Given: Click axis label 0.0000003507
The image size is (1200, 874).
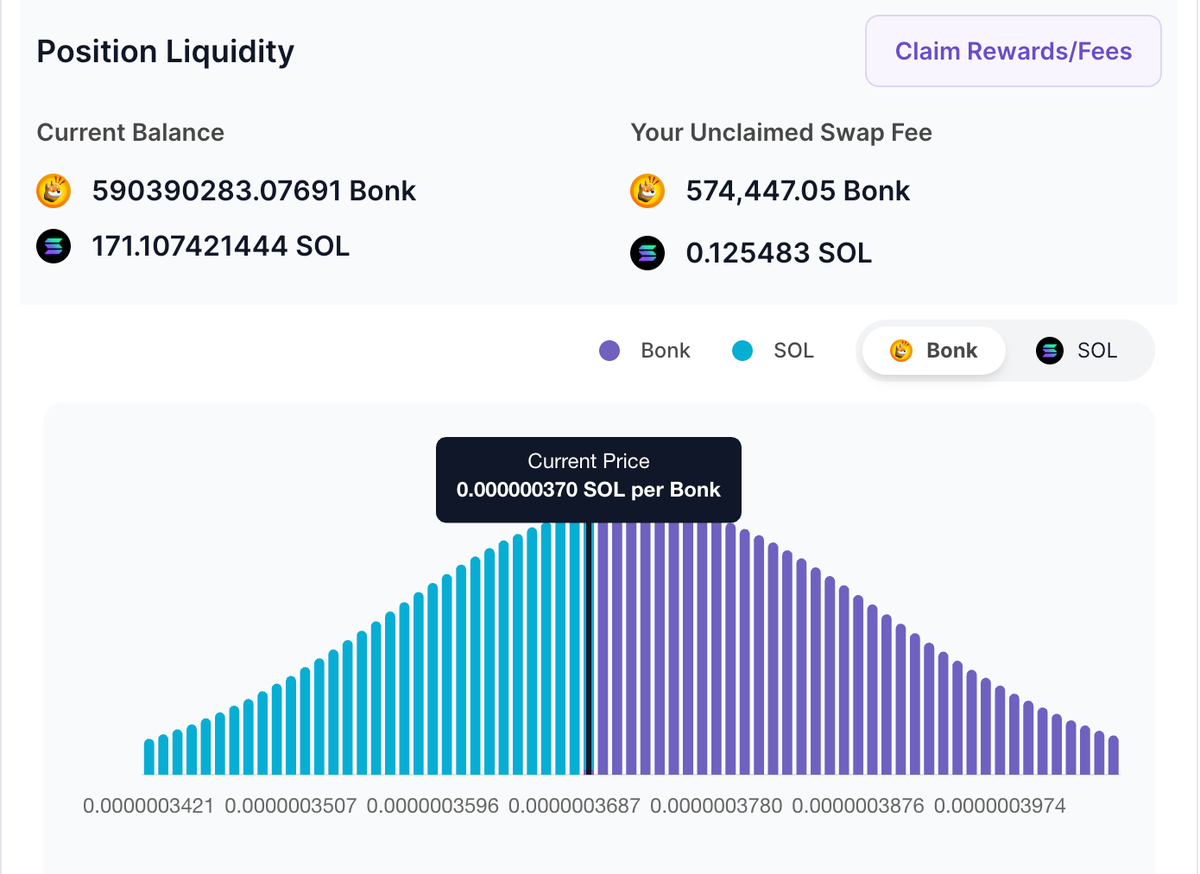Looking at the screenshot, I should 291,806.
